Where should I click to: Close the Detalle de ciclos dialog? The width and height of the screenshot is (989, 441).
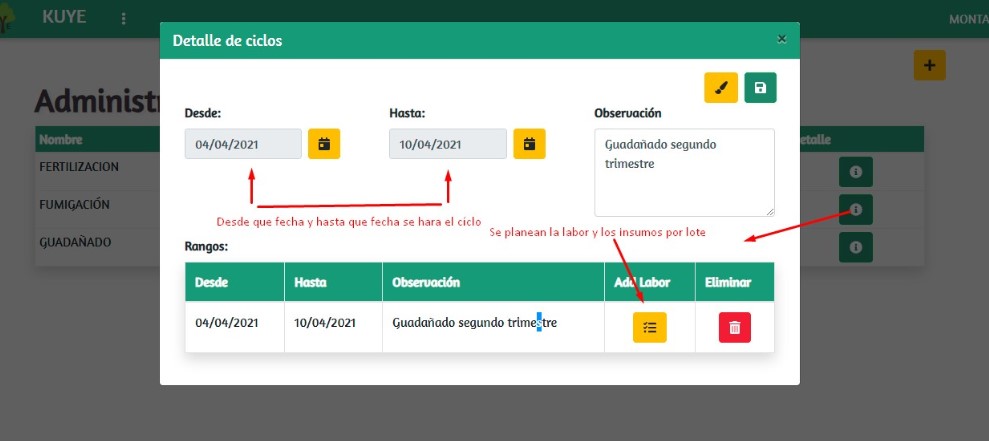[781, 39]
